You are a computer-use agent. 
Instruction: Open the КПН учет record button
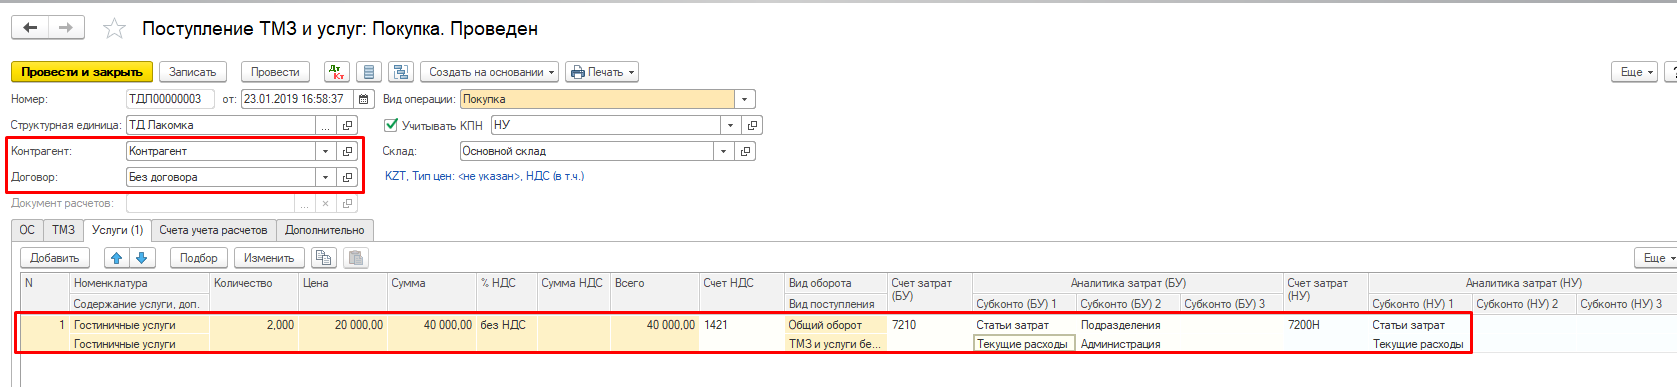click(x=752, y=125)
